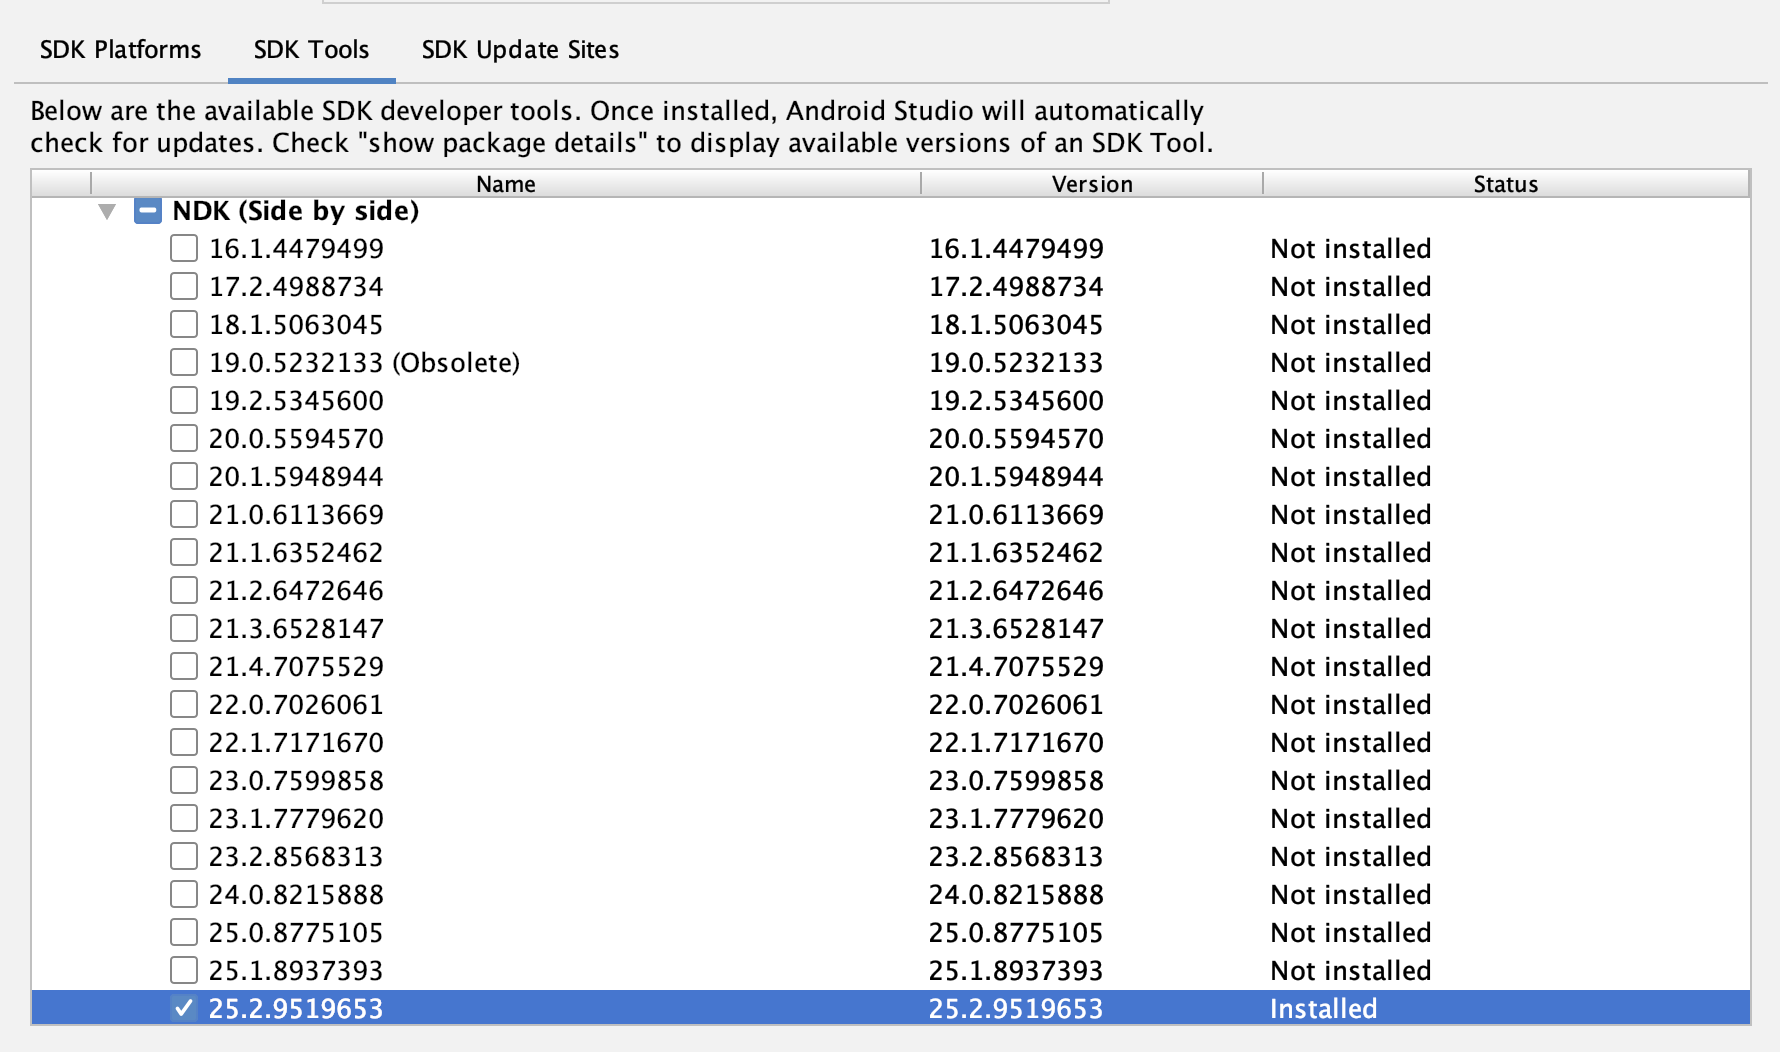Check NDK version 20.0.5594570
The height and width of the screenshot is (1052, 1780).
183,438
